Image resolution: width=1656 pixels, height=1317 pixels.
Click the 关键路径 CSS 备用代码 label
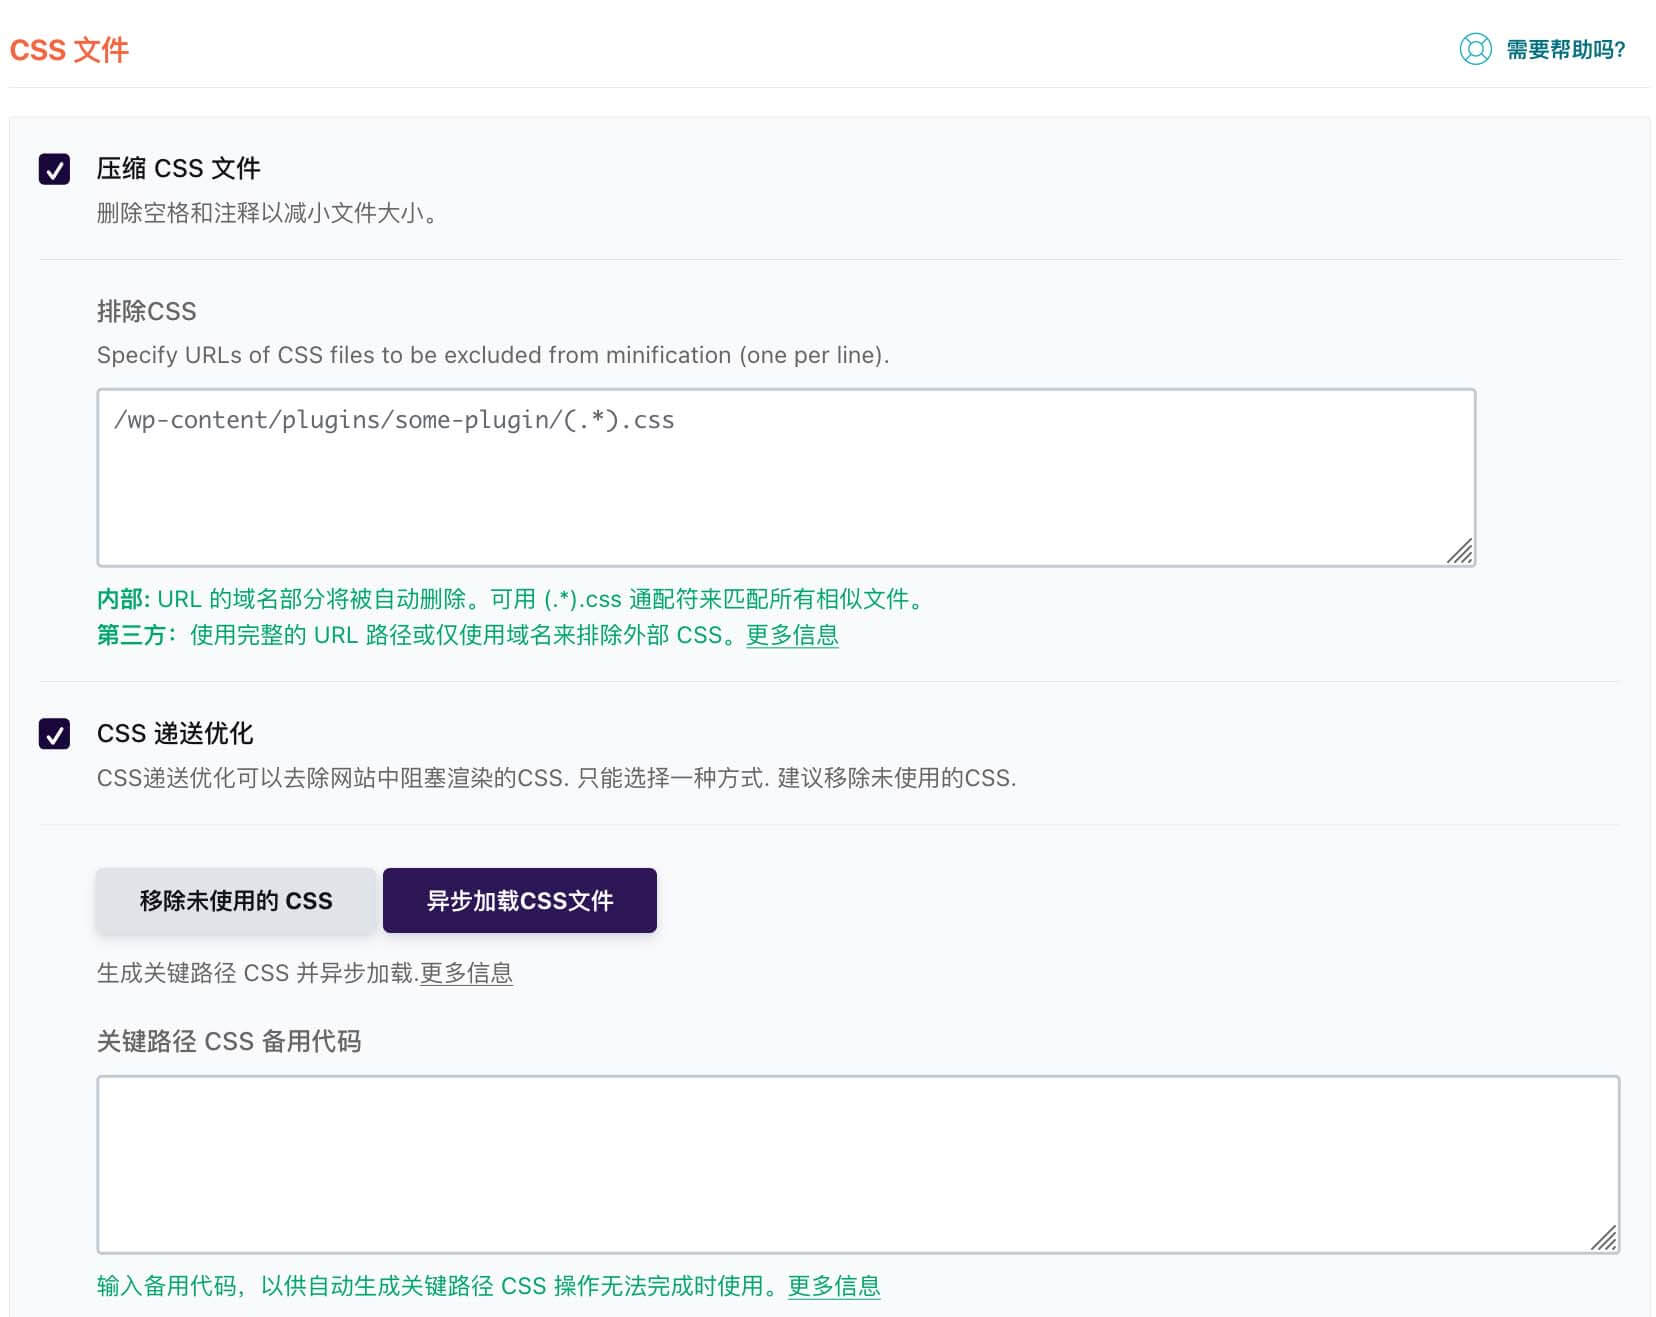(x=229, y=1041)
